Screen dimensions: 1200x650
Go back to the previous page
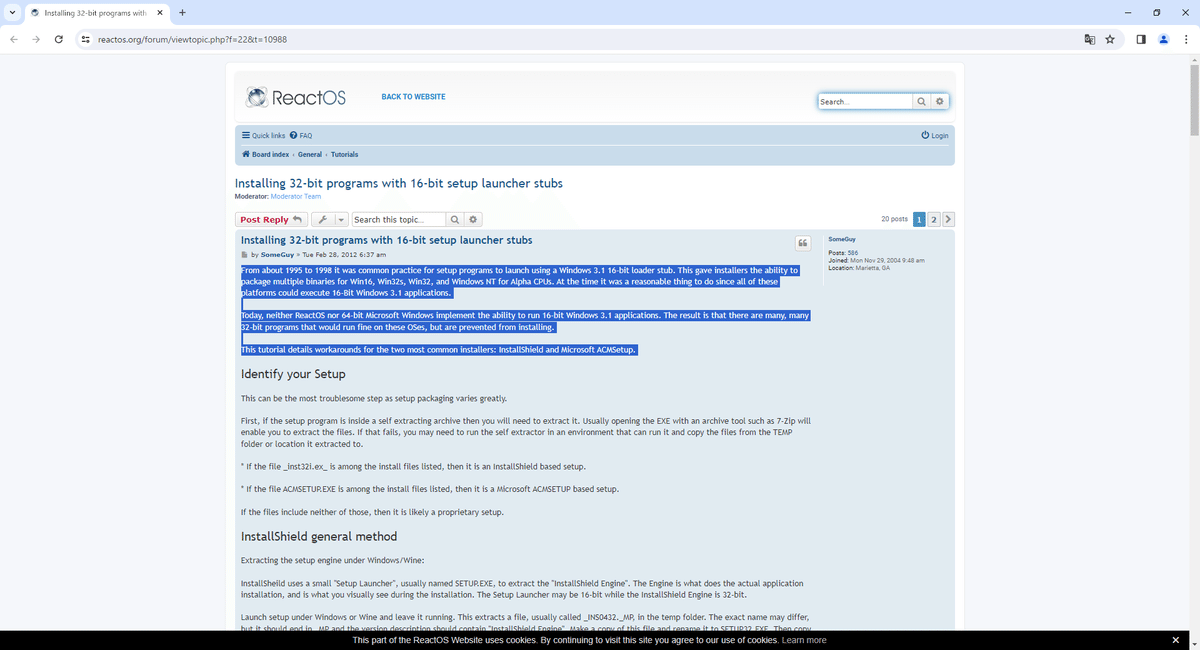pos(13,39)
